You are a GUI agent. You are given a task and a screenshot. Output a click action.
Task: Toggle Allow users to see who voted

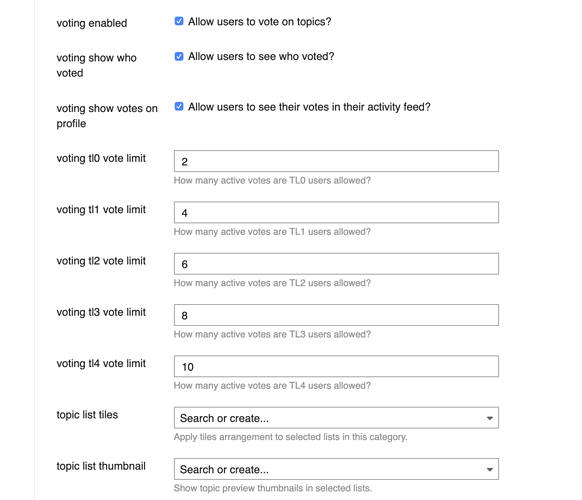point(179,56)
